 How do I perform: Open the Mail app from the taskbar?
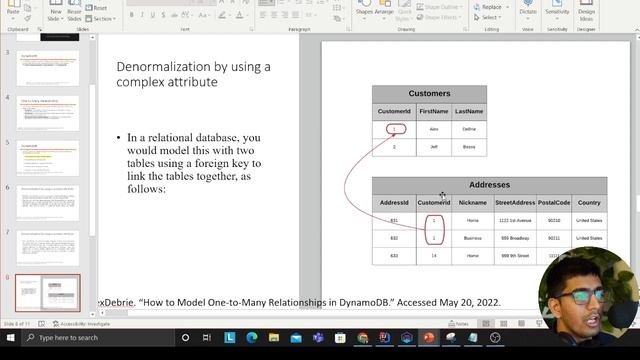pyautogui.click(x=296, y=338)
